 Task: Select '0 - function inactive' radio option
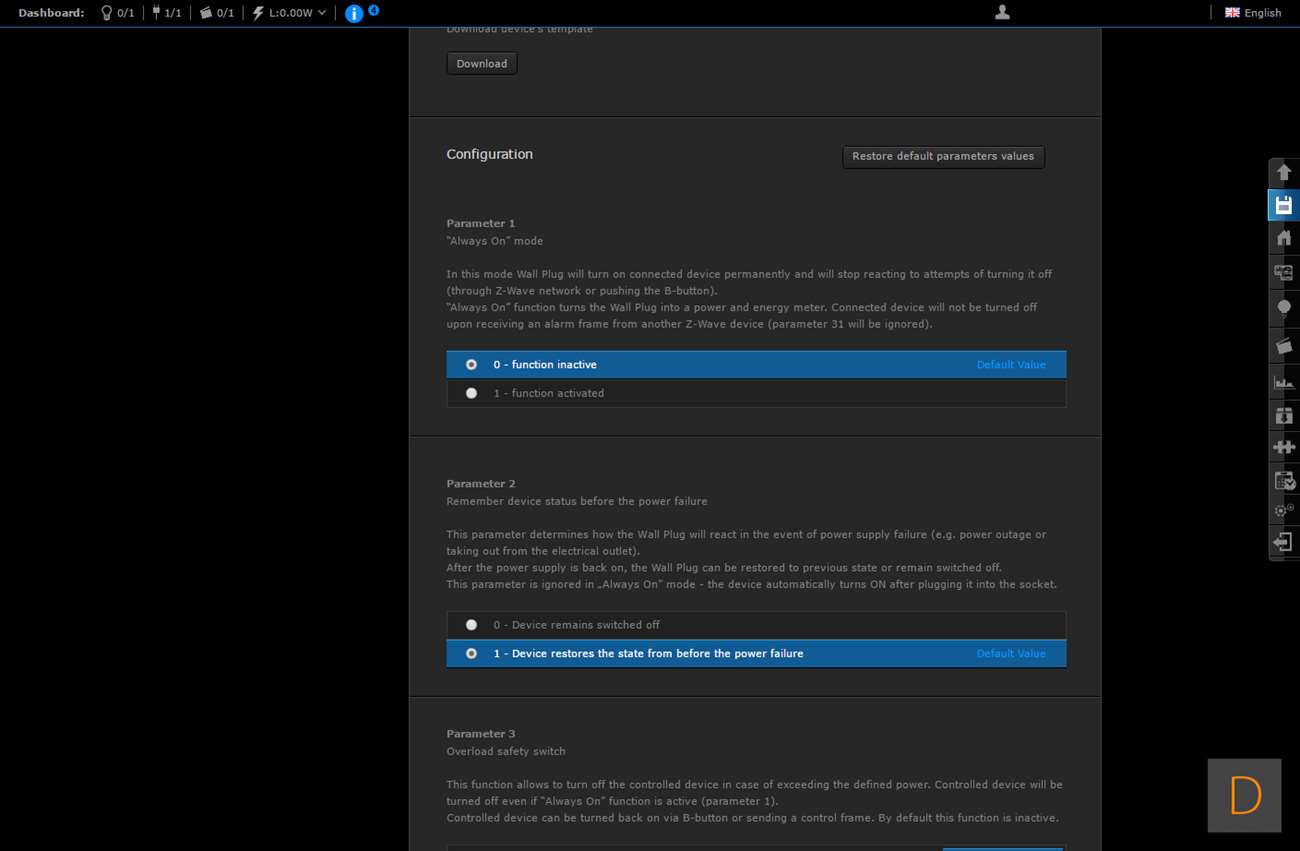coord(471,365)
